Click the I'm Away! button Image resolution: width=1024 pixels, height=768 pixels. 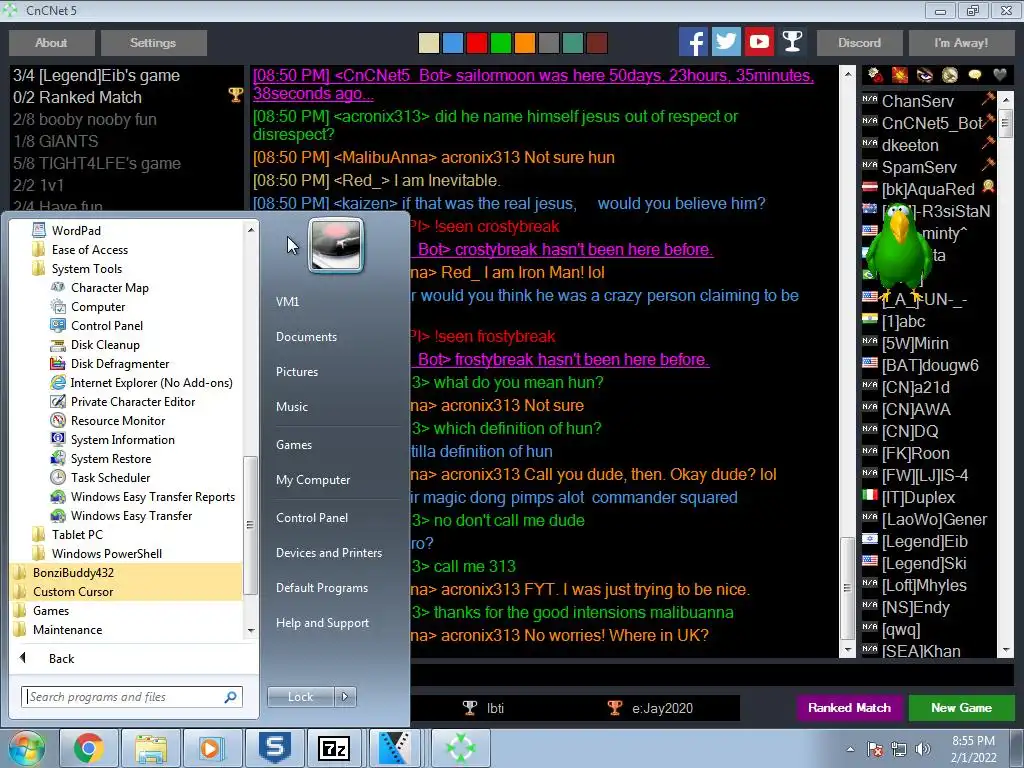coord(961,43)
